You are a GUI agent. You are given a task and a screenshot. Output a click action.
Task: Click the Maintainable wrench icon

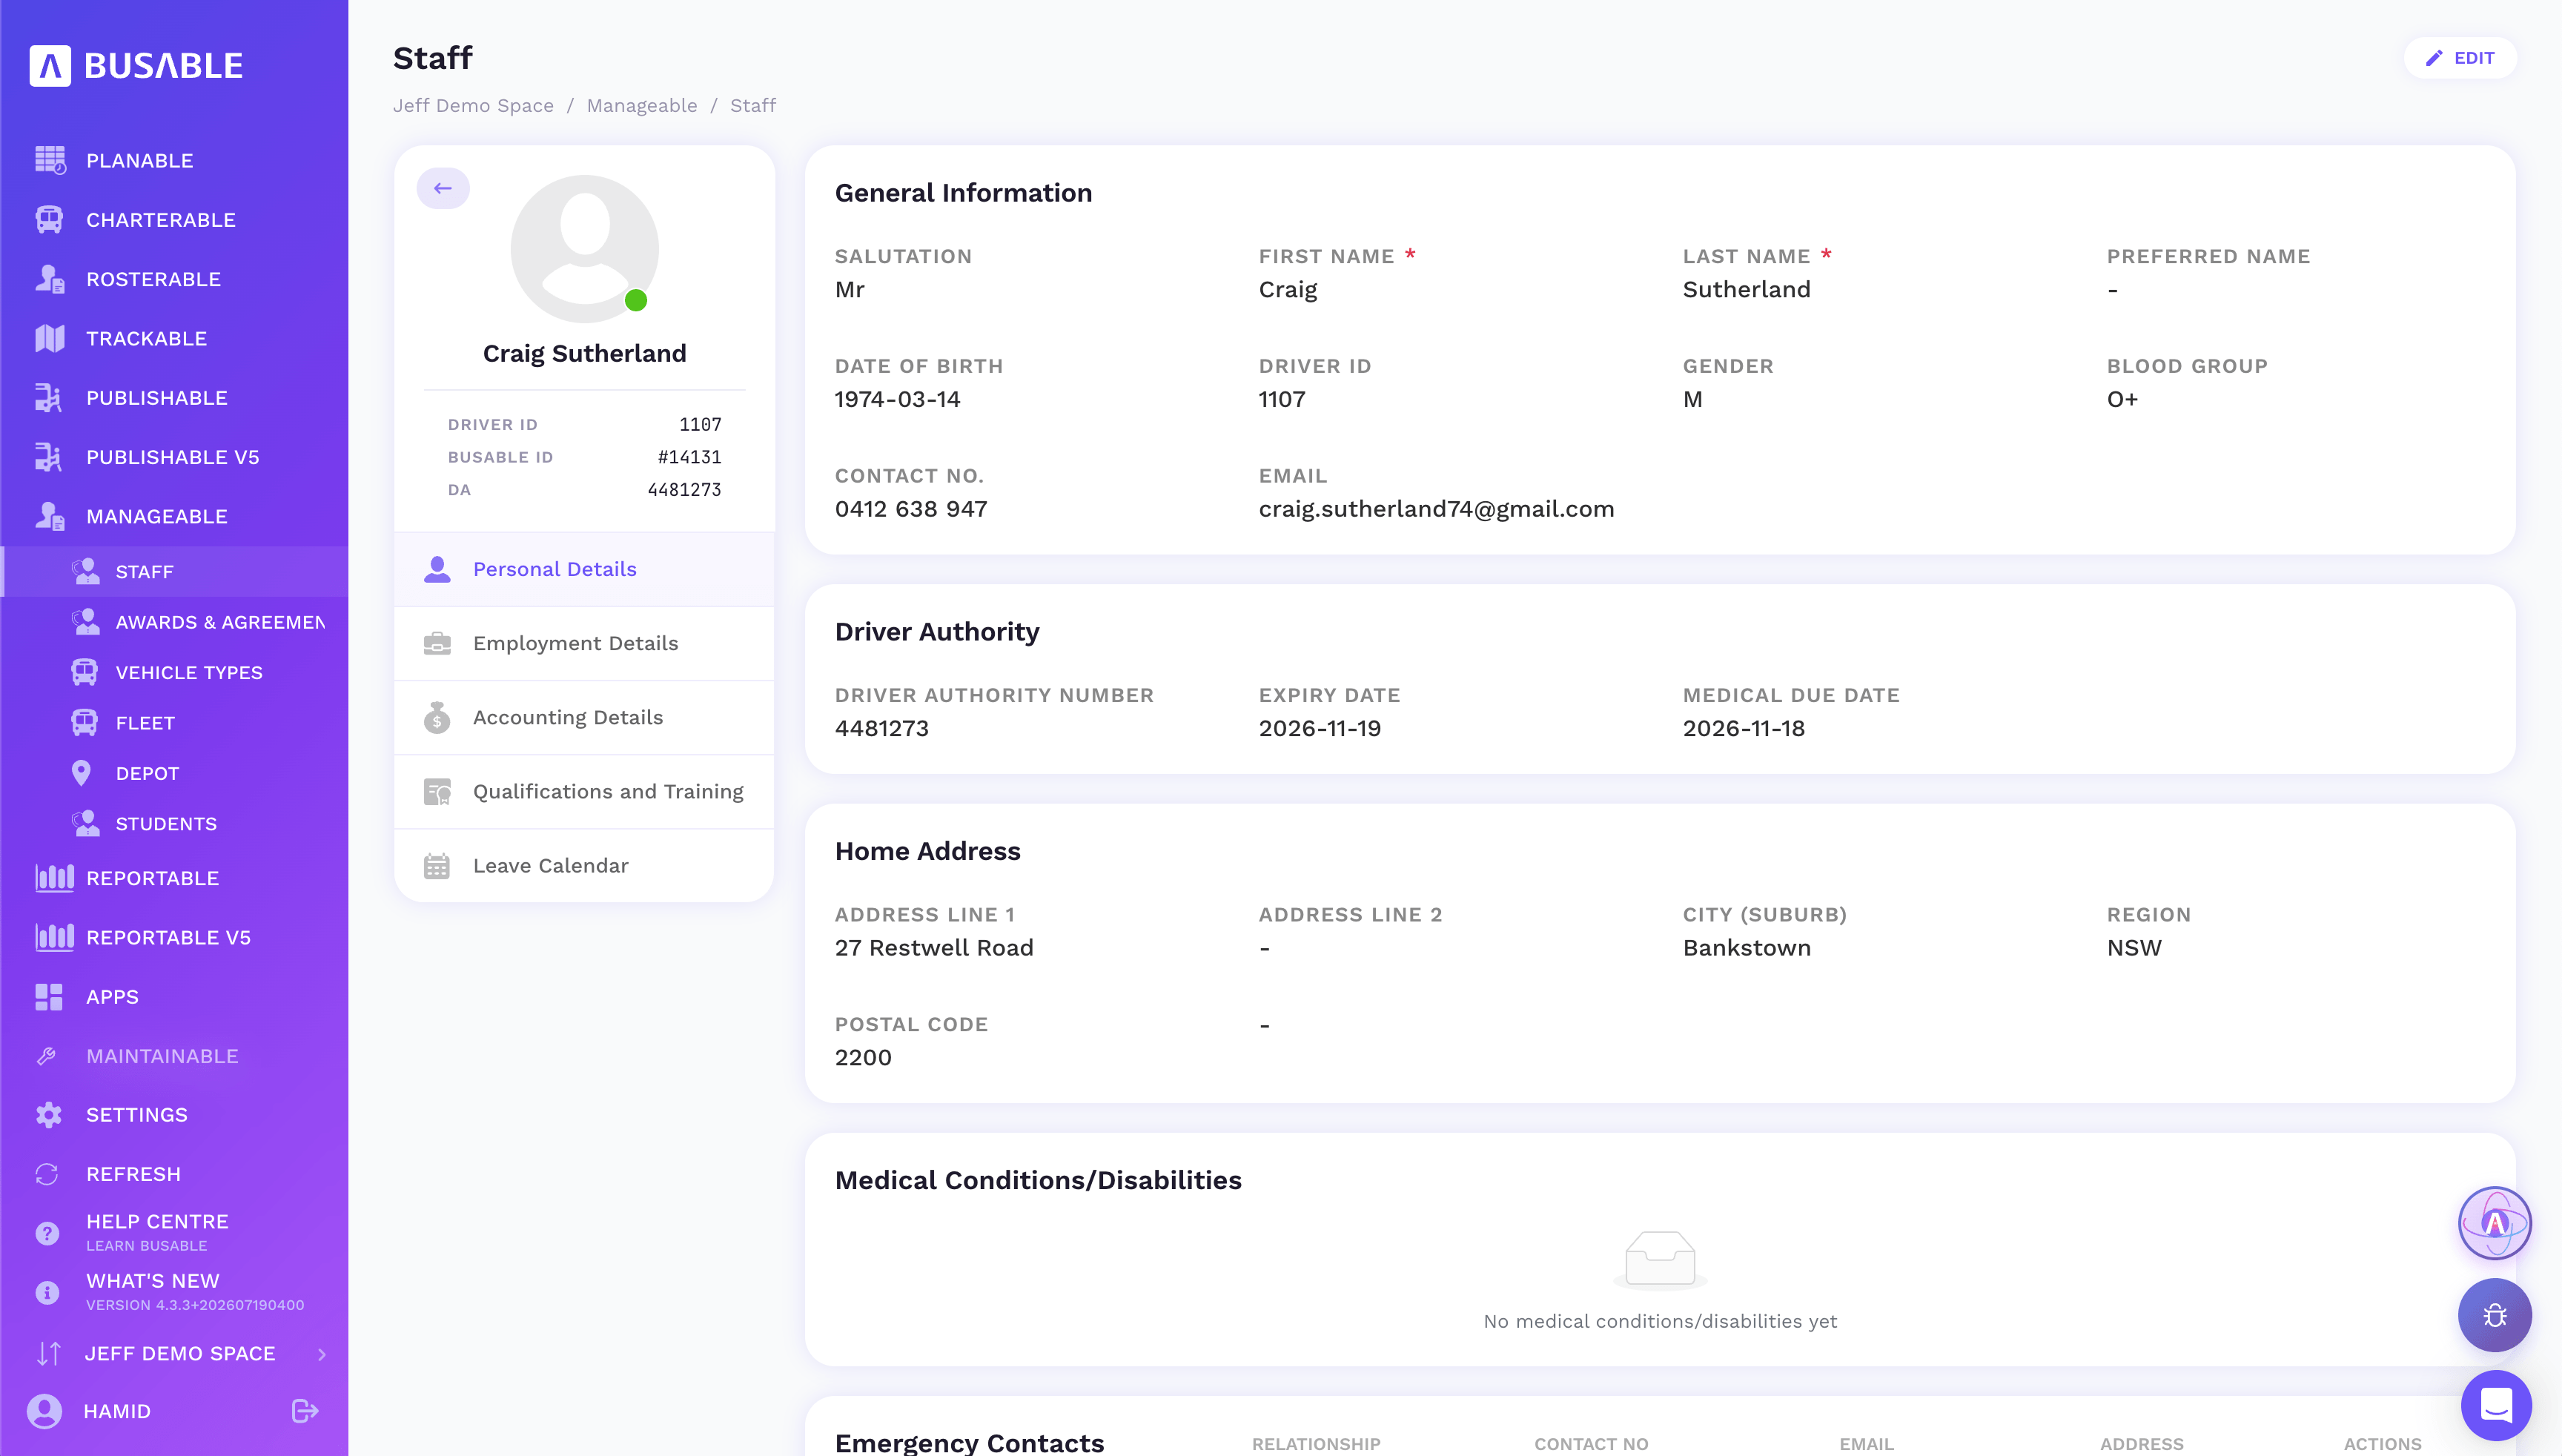tap(47, 1056)
